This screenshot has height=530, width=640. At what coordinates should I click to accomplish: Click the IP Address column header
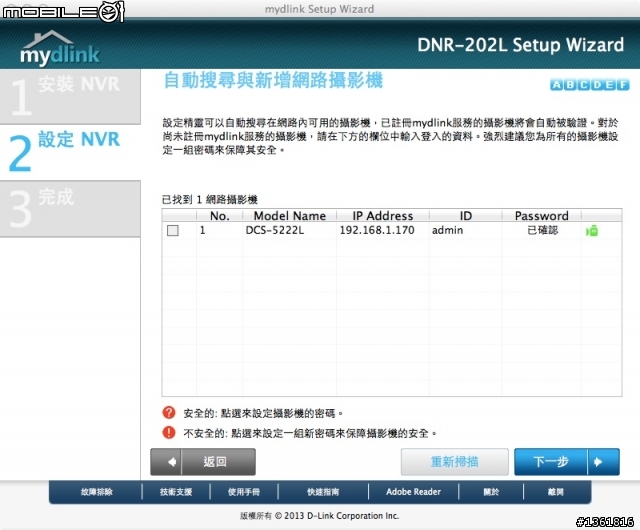coord(383,216)
